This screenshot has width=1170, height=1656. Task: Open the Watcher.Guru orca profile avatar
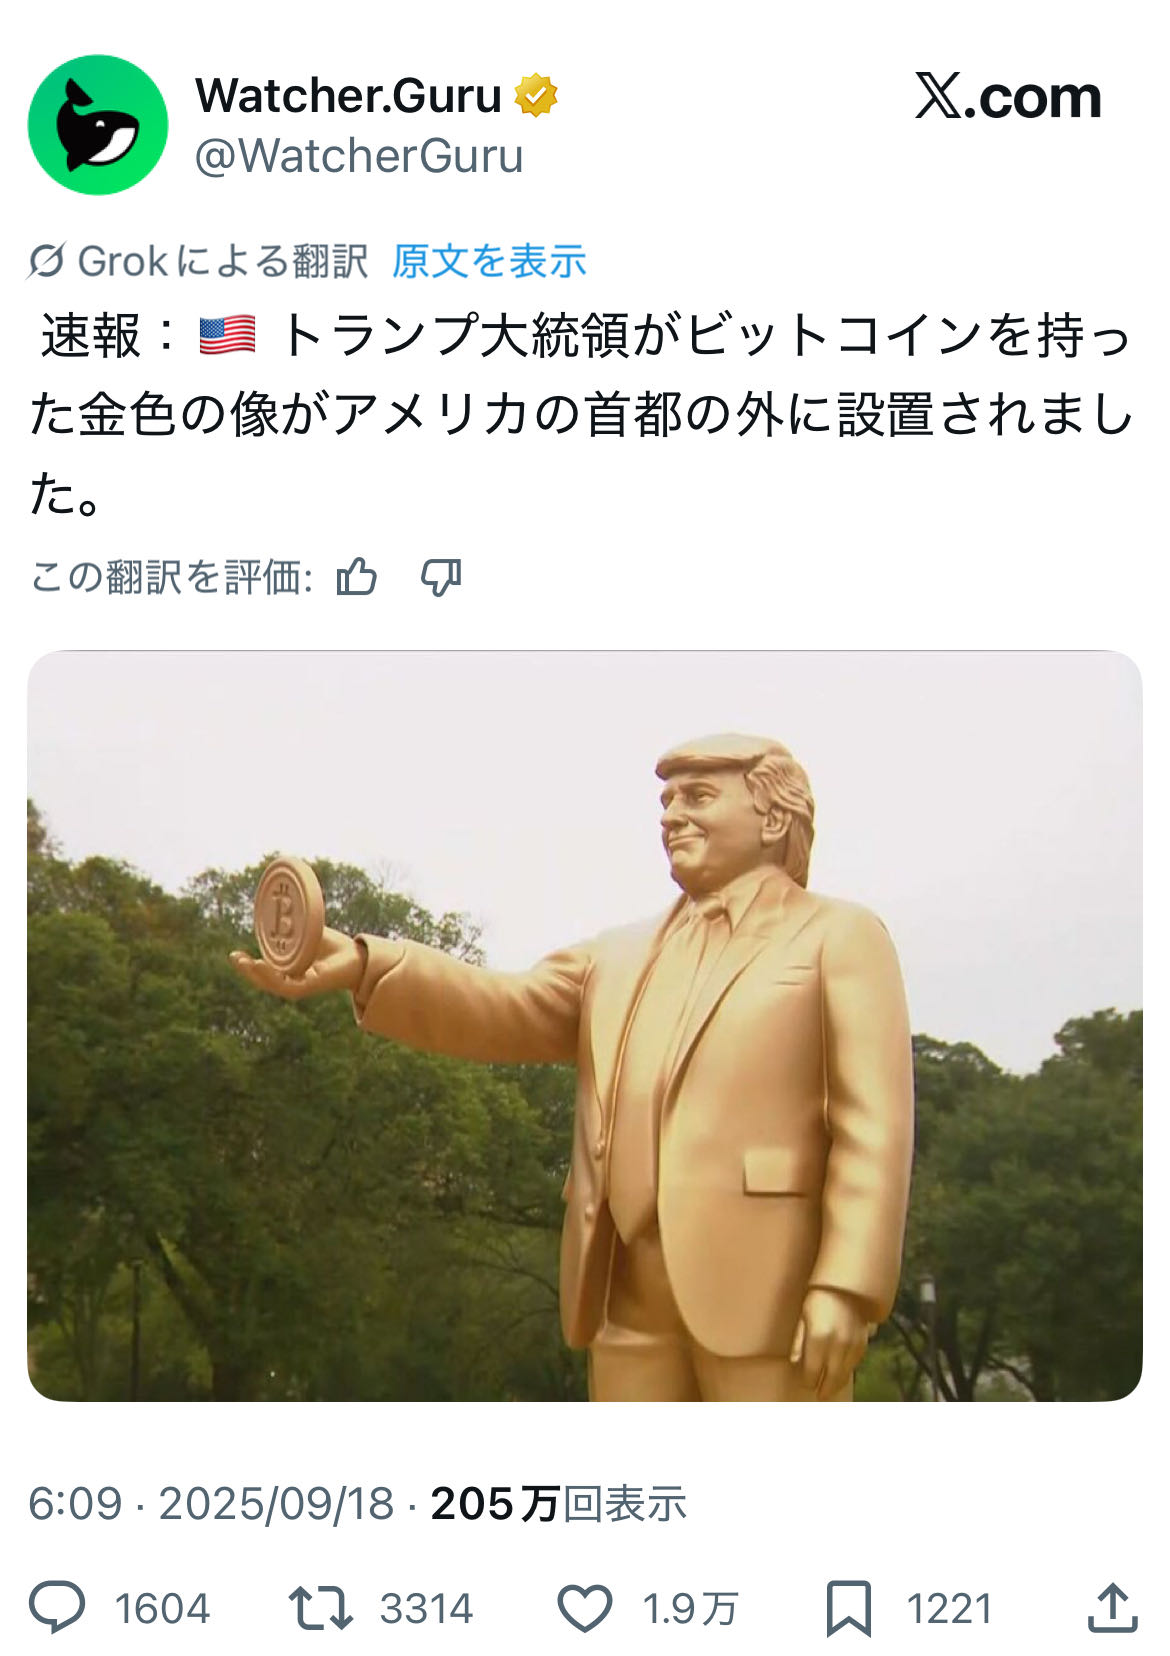coord(98,125)
